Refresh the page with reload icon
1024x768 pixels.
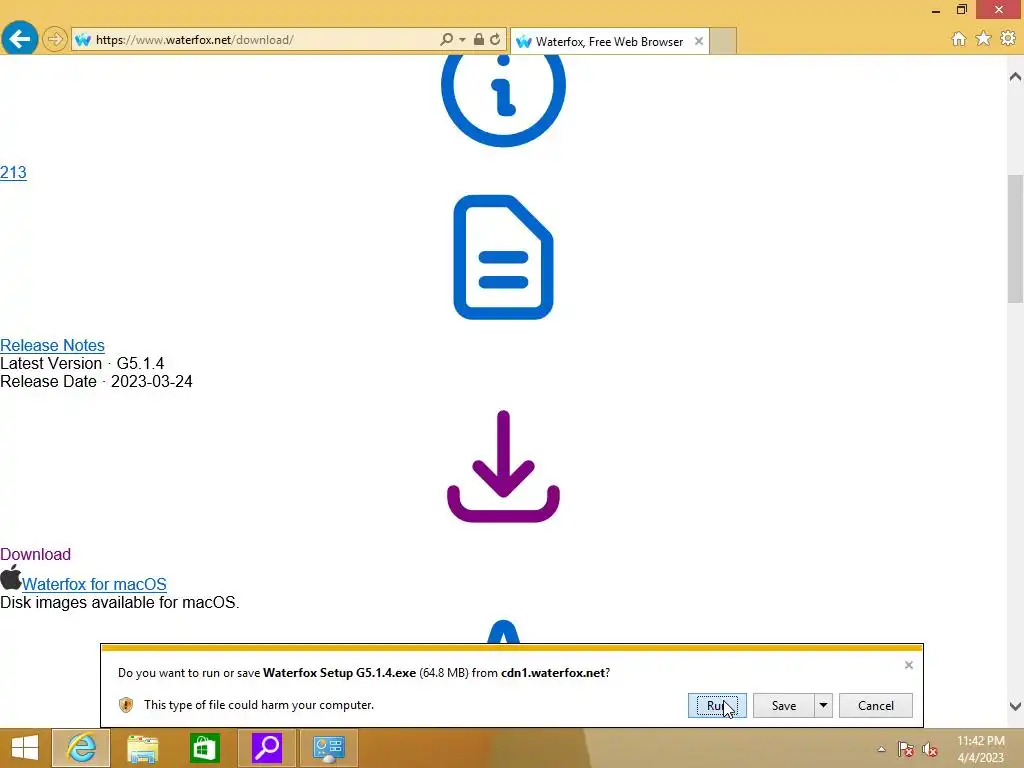495,39
